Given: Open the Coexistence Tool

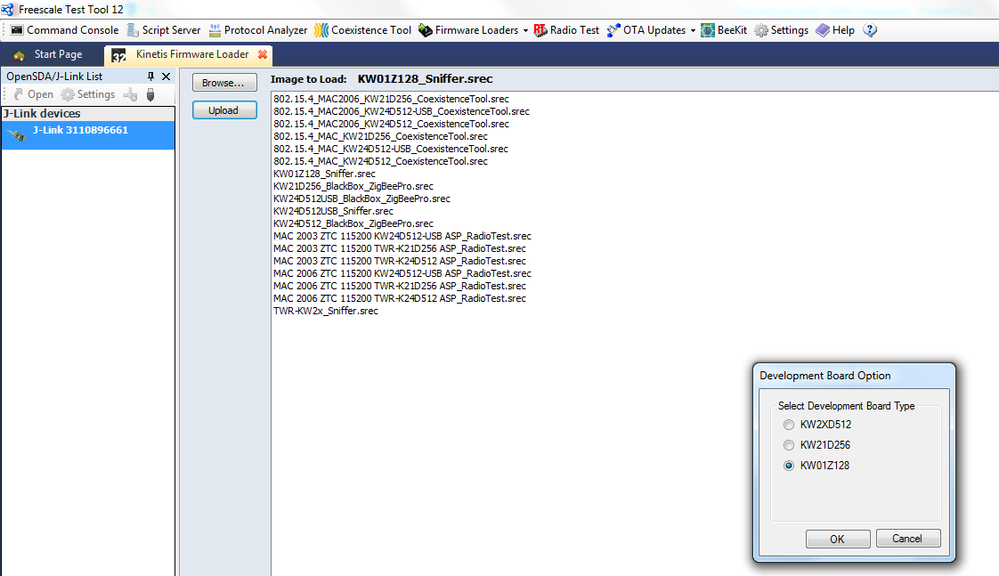Looking at the screenshot, I should (x=363, y=30).
